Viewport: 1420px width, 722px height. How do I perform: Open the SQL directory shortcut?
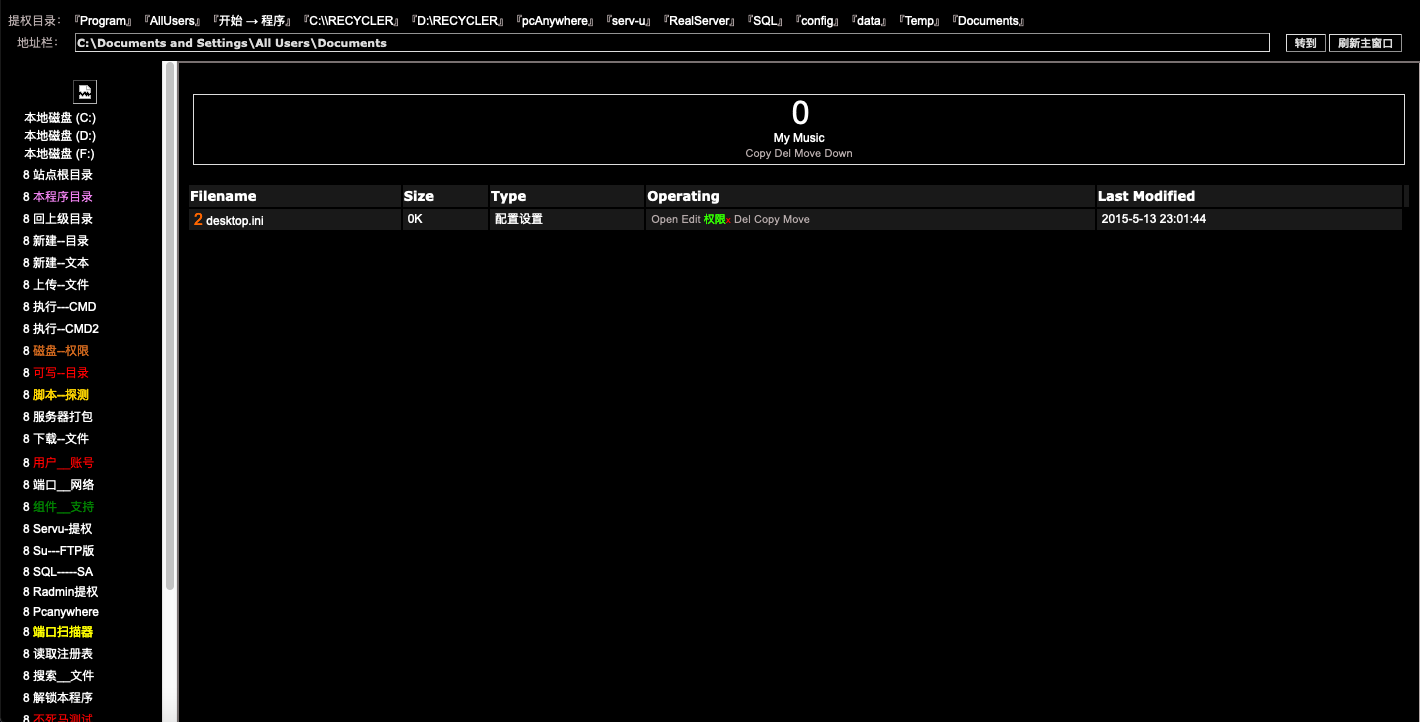[766, 21]
